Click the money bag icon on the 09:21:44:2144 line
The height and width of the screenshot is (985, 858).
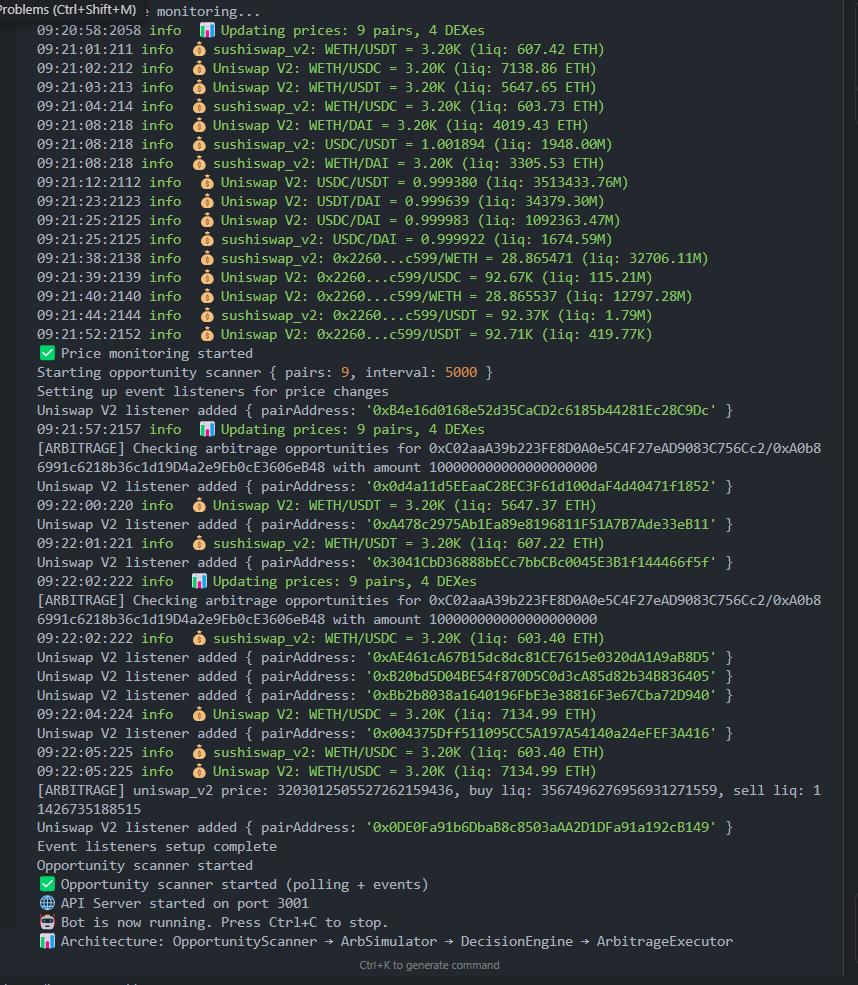[x=207, y=315]
